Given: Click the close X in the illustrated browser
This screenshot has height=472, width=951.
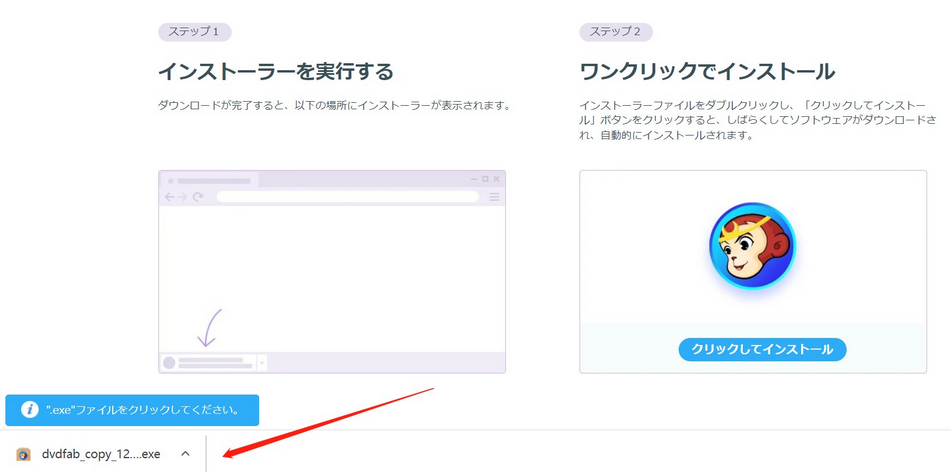Looking at the screenshot, I should pyautogui.click(x=496, y=179).
